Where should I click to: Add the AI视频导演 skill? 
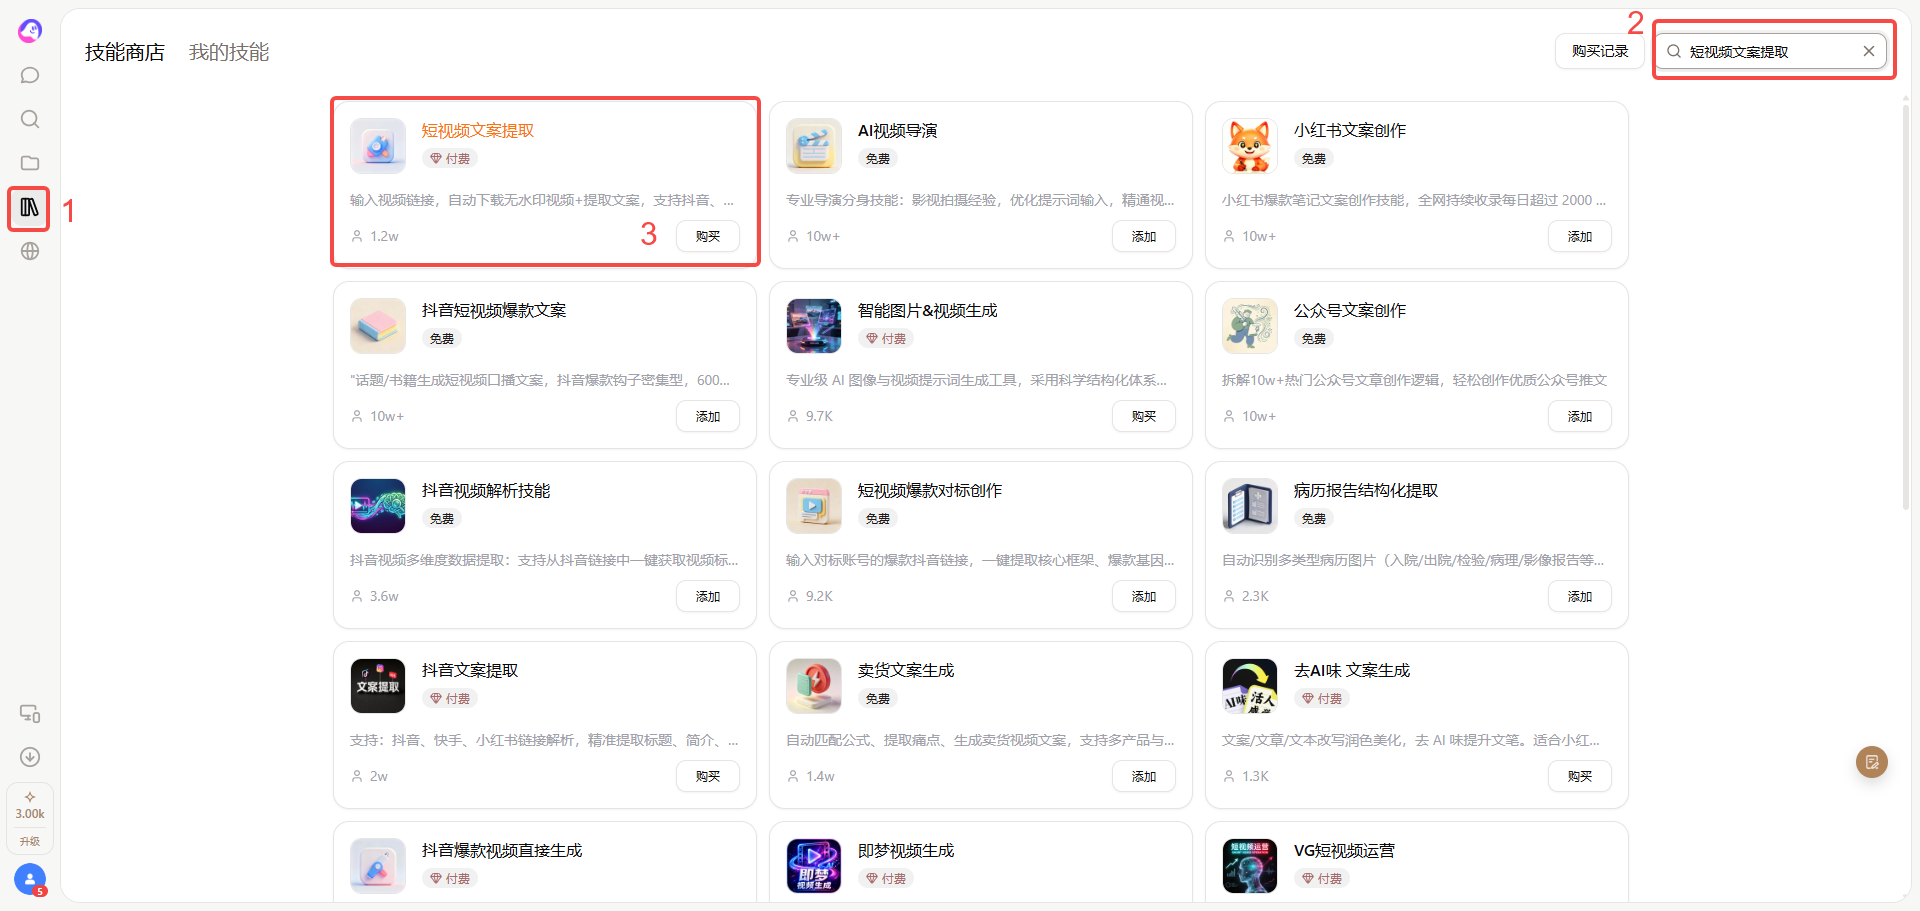click(1144, 236)
